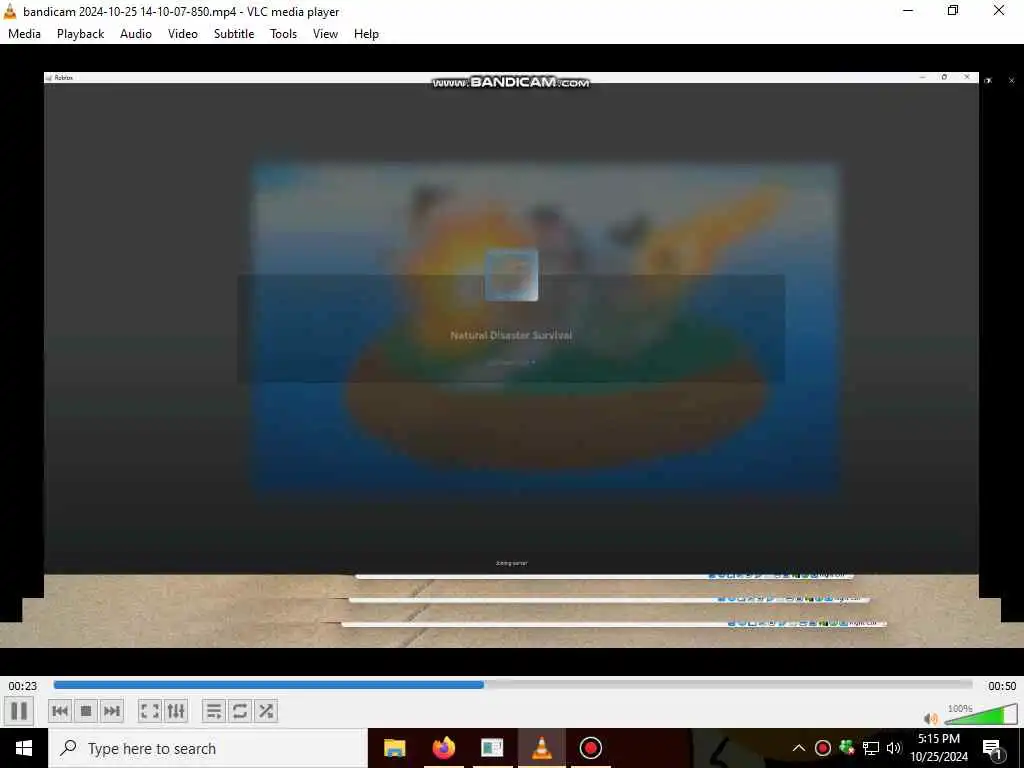Open the View menu
This screenshot has height=768, width=1024.
click(325, 34)
